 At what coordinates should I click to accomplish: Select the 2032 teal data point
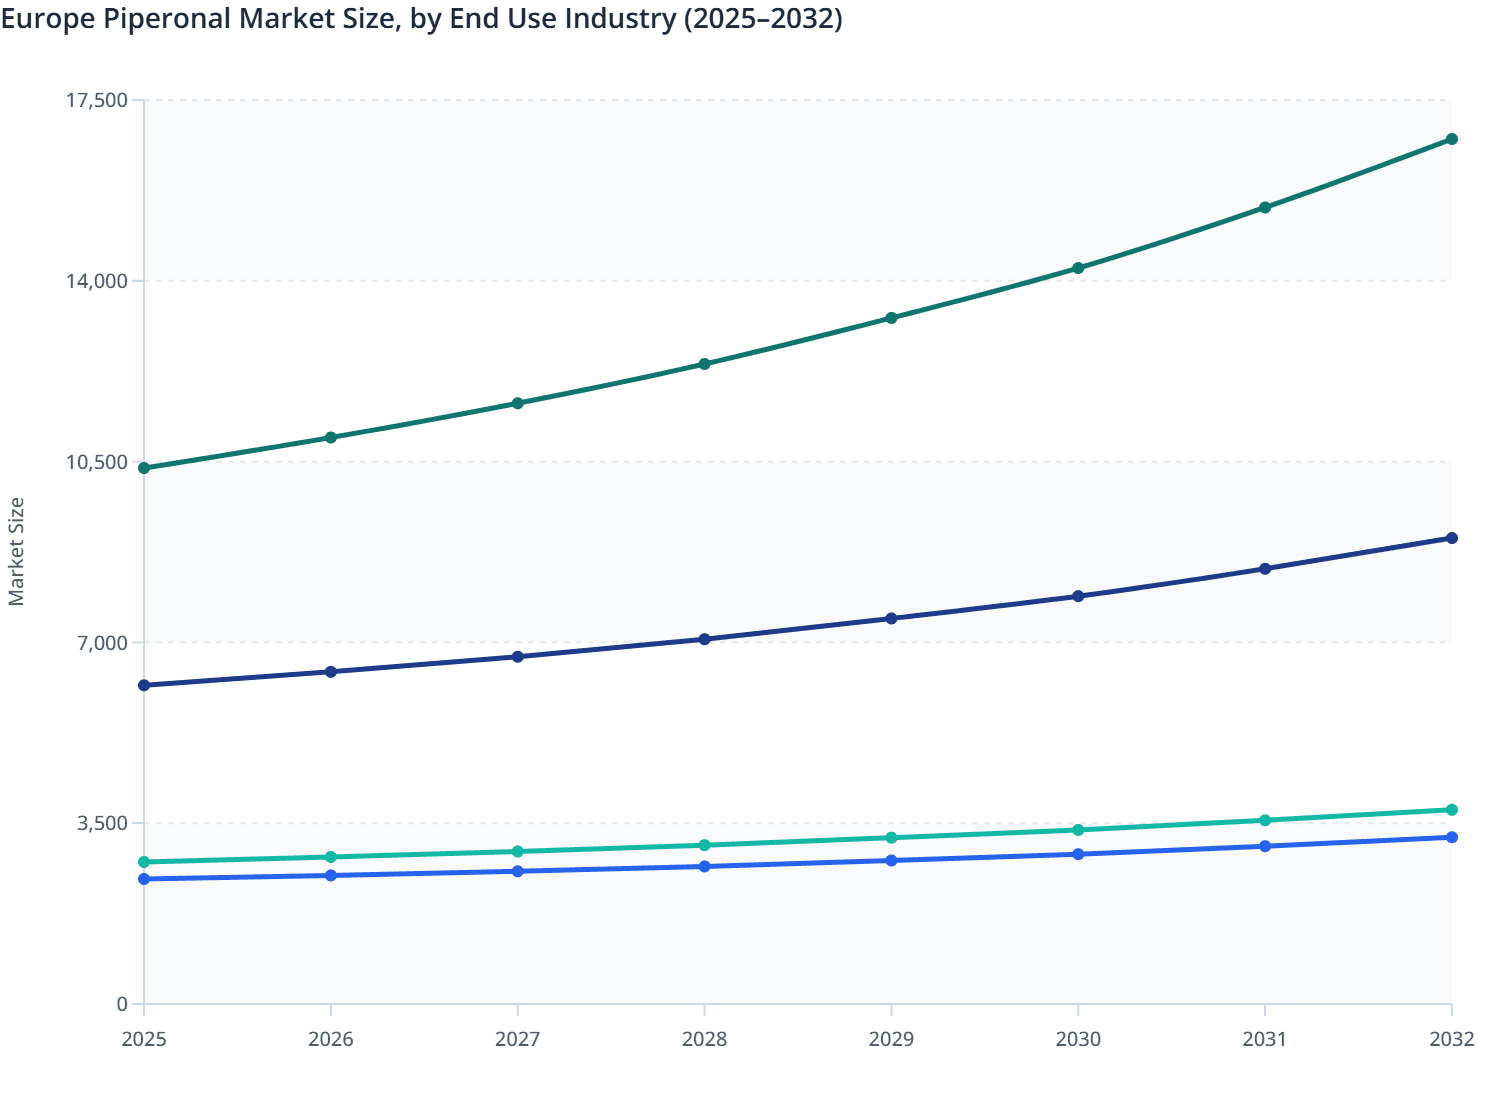1452,810
